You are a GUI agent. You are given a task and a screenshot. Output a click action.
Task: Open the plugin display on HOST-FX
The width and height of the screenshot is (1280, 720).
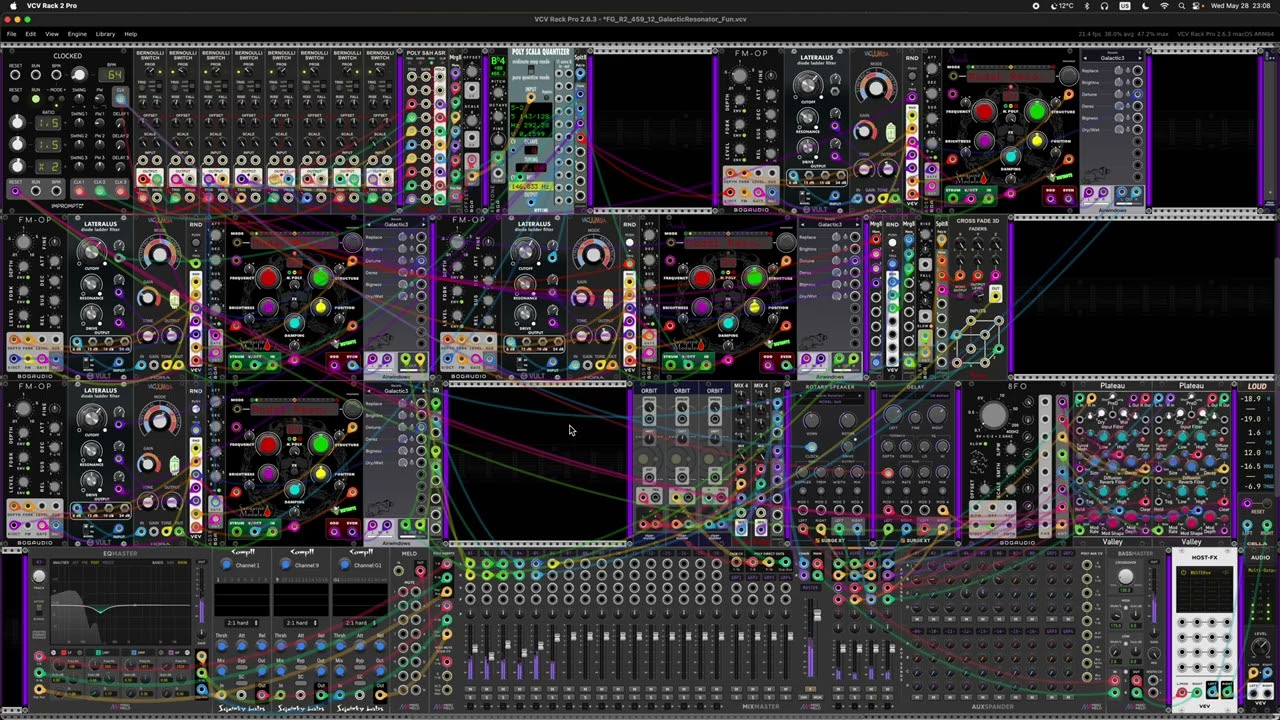(1204, 591)
